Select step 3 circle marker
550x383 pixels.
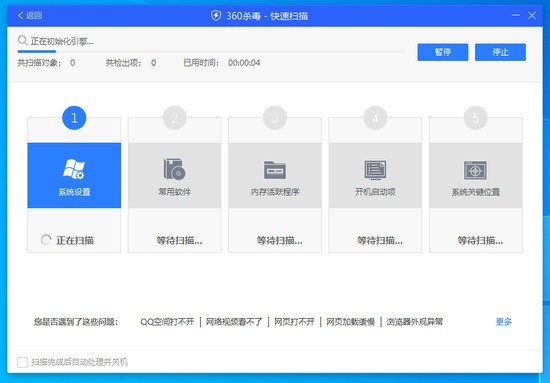click(275, 118)
